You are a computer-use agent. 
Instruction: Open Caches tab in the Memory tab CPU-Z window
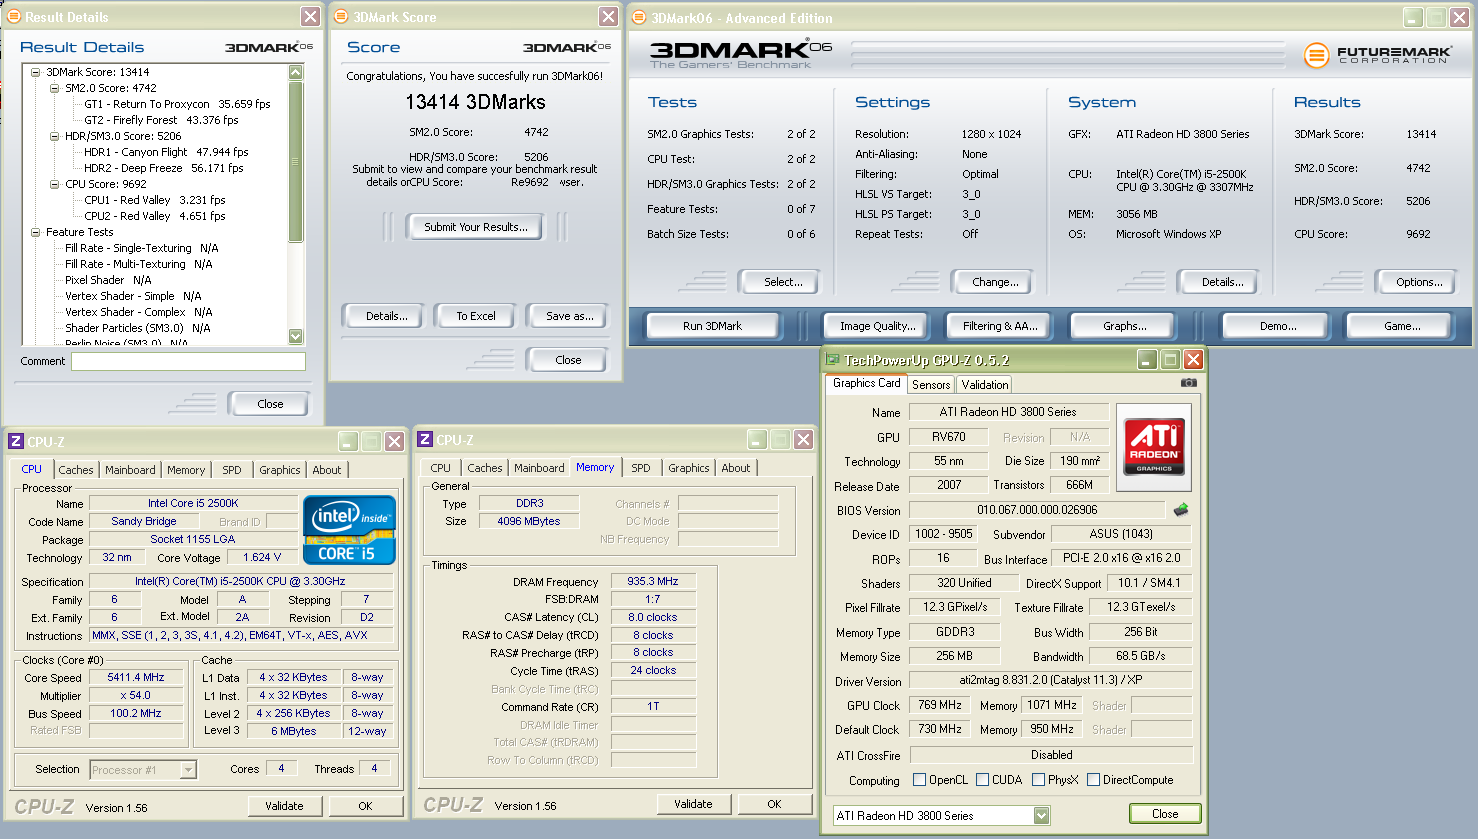point(485,468)
